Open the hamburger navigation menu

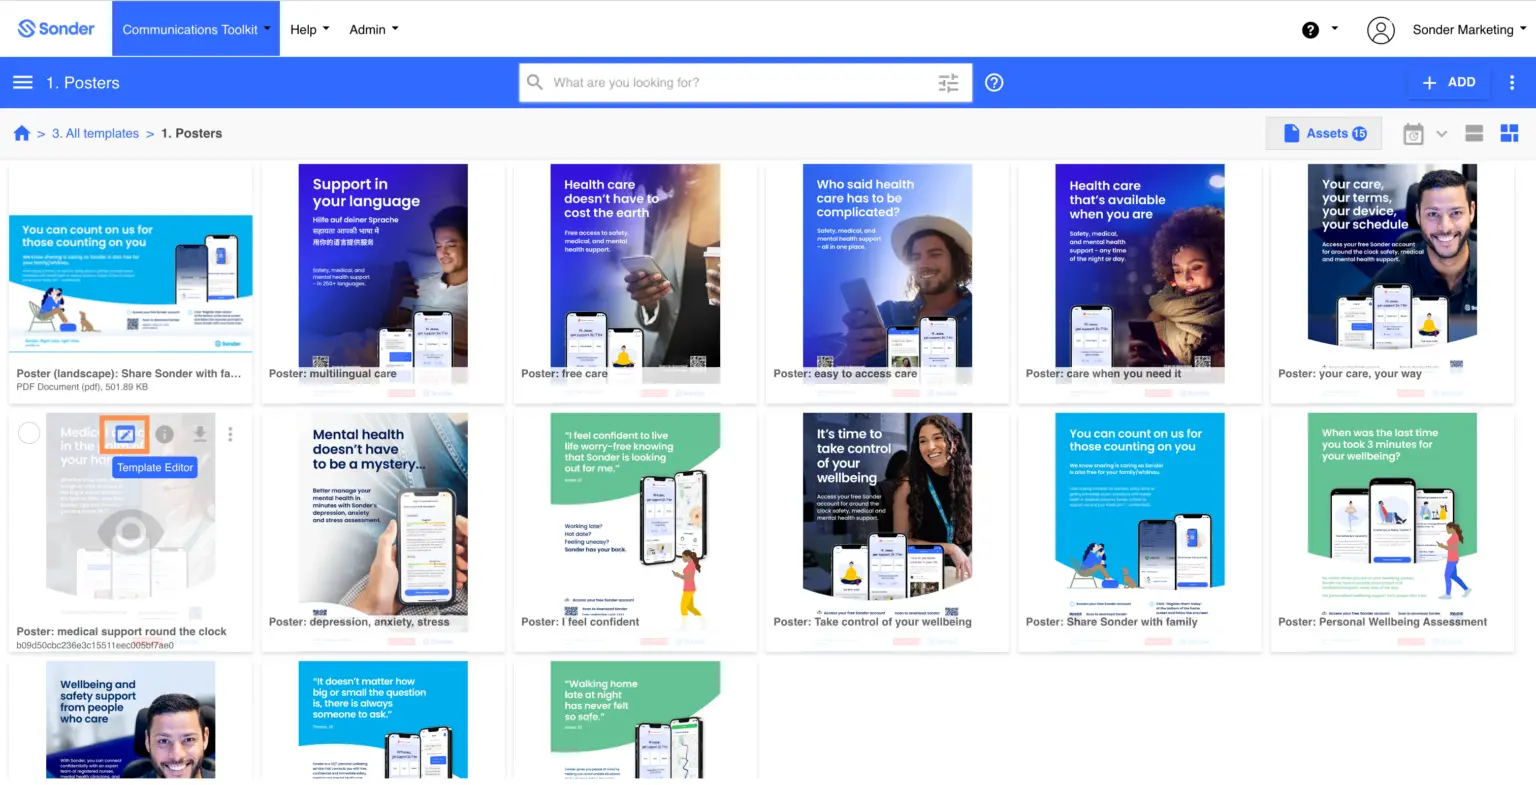coord(23,82)
